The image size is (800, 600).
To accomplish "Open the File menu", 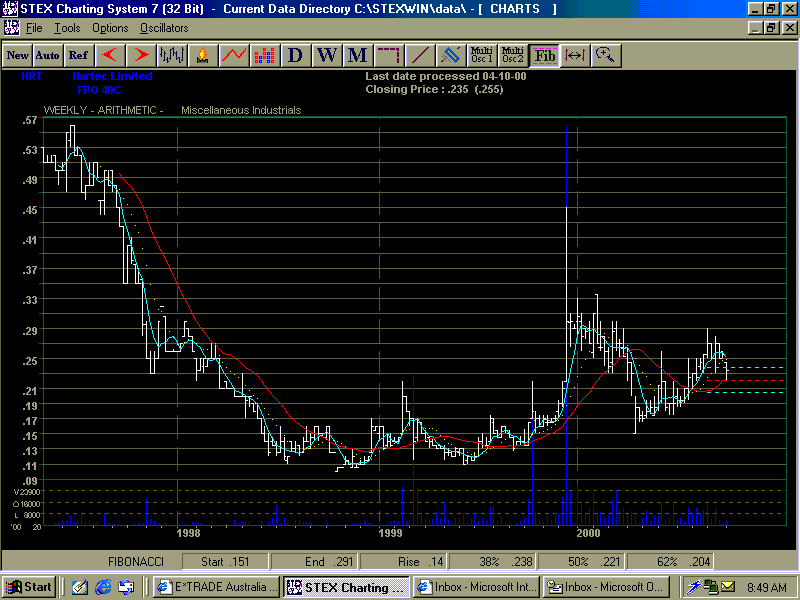I will [34, 28].
